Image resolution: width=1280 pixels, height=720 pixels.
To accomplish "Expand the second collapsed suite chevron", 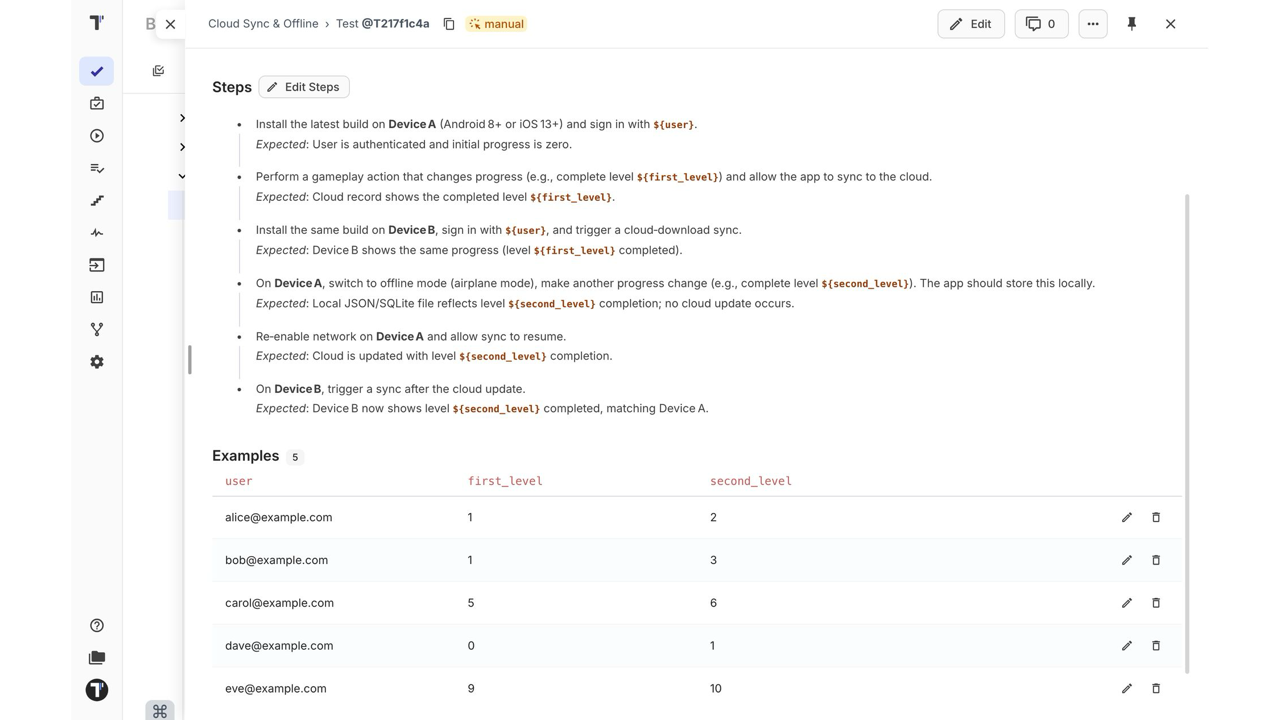I will [182, 147].
